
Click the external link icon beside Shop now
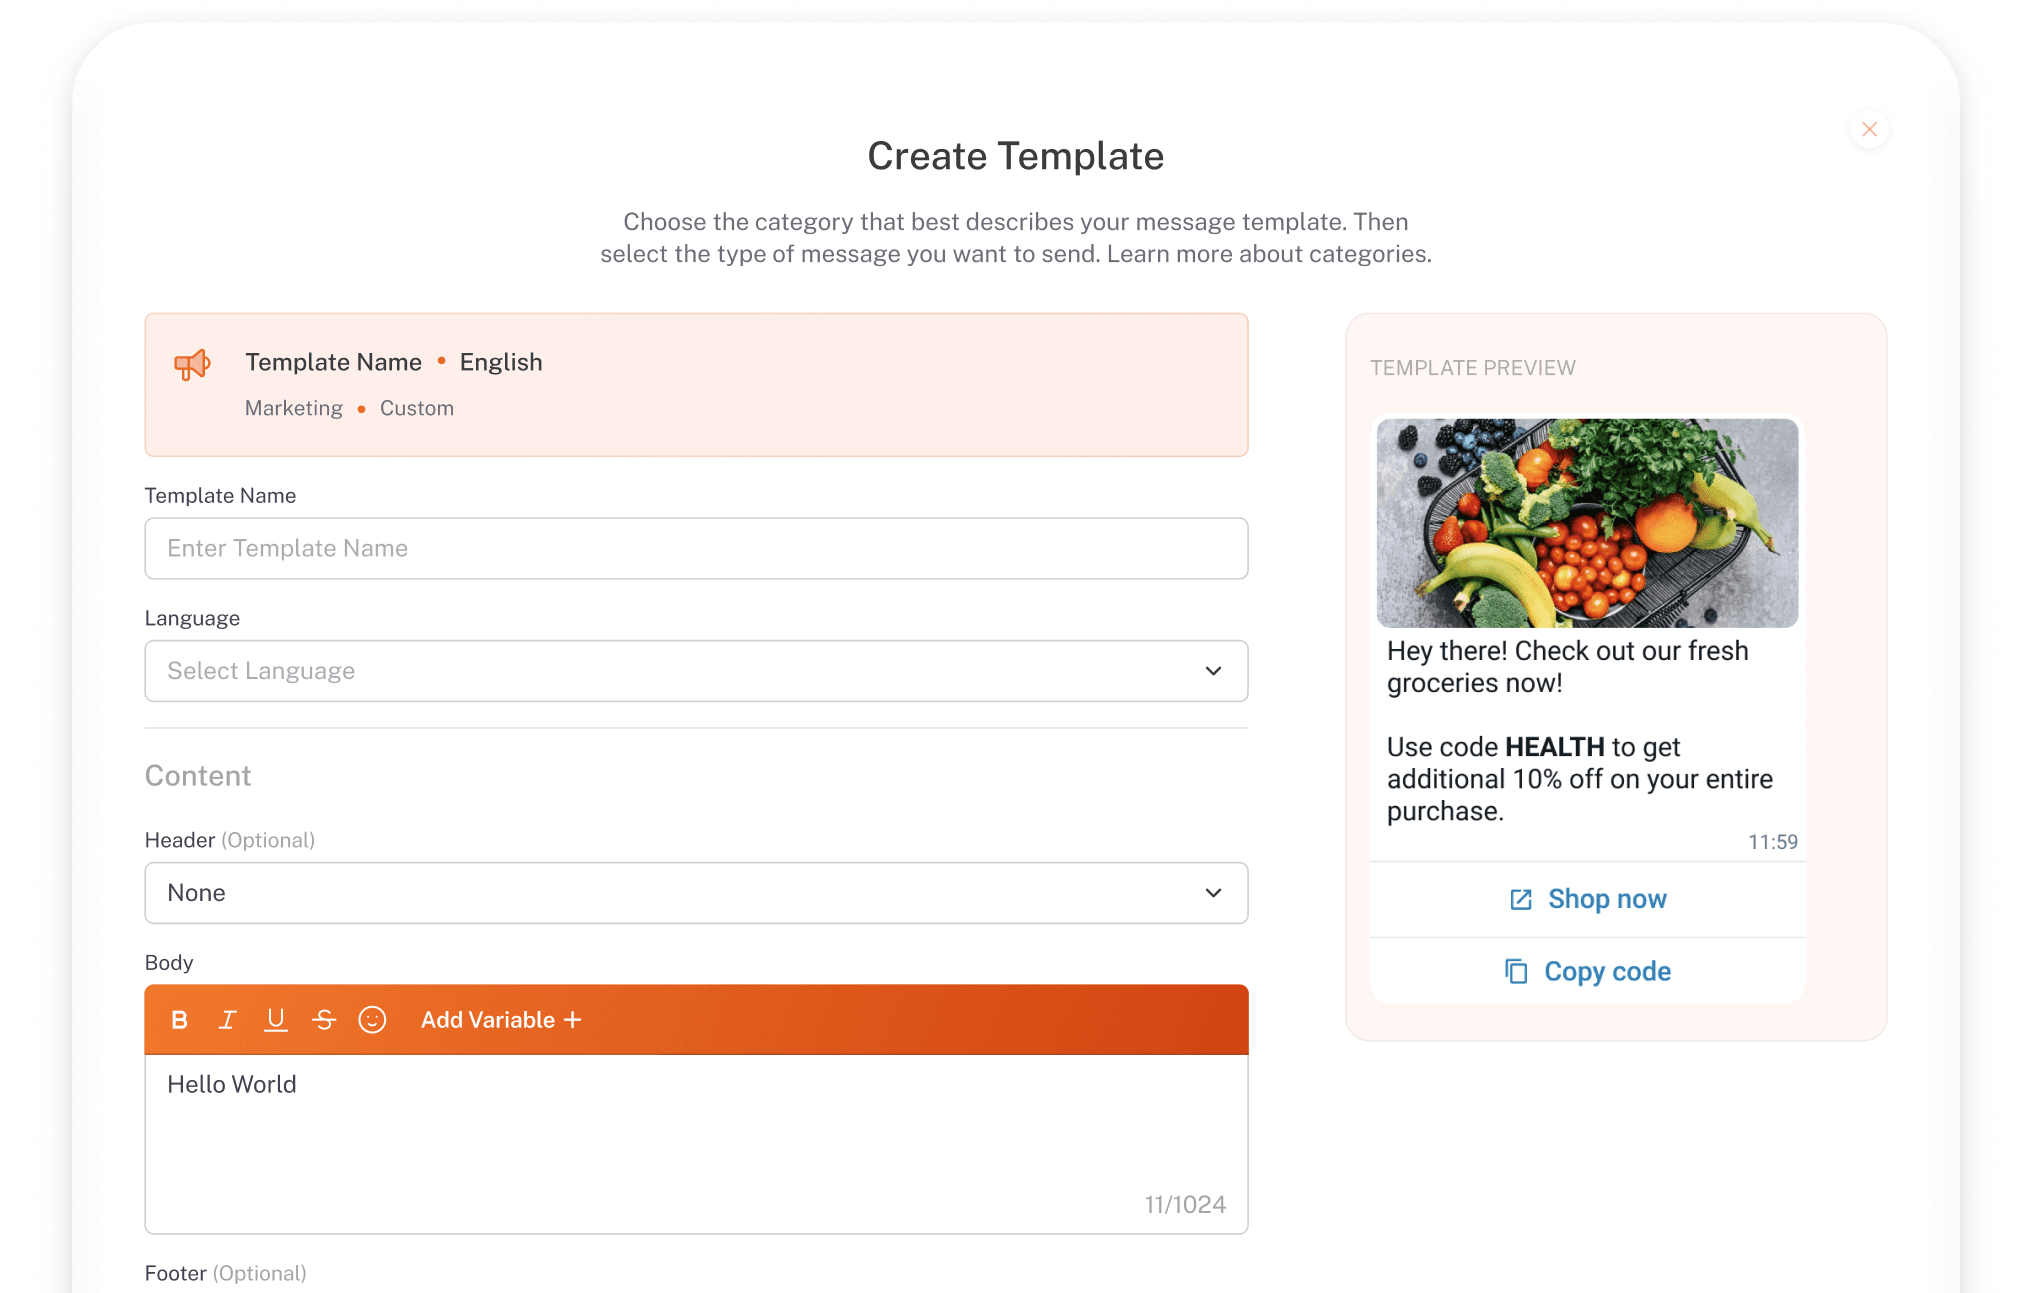1521,900
